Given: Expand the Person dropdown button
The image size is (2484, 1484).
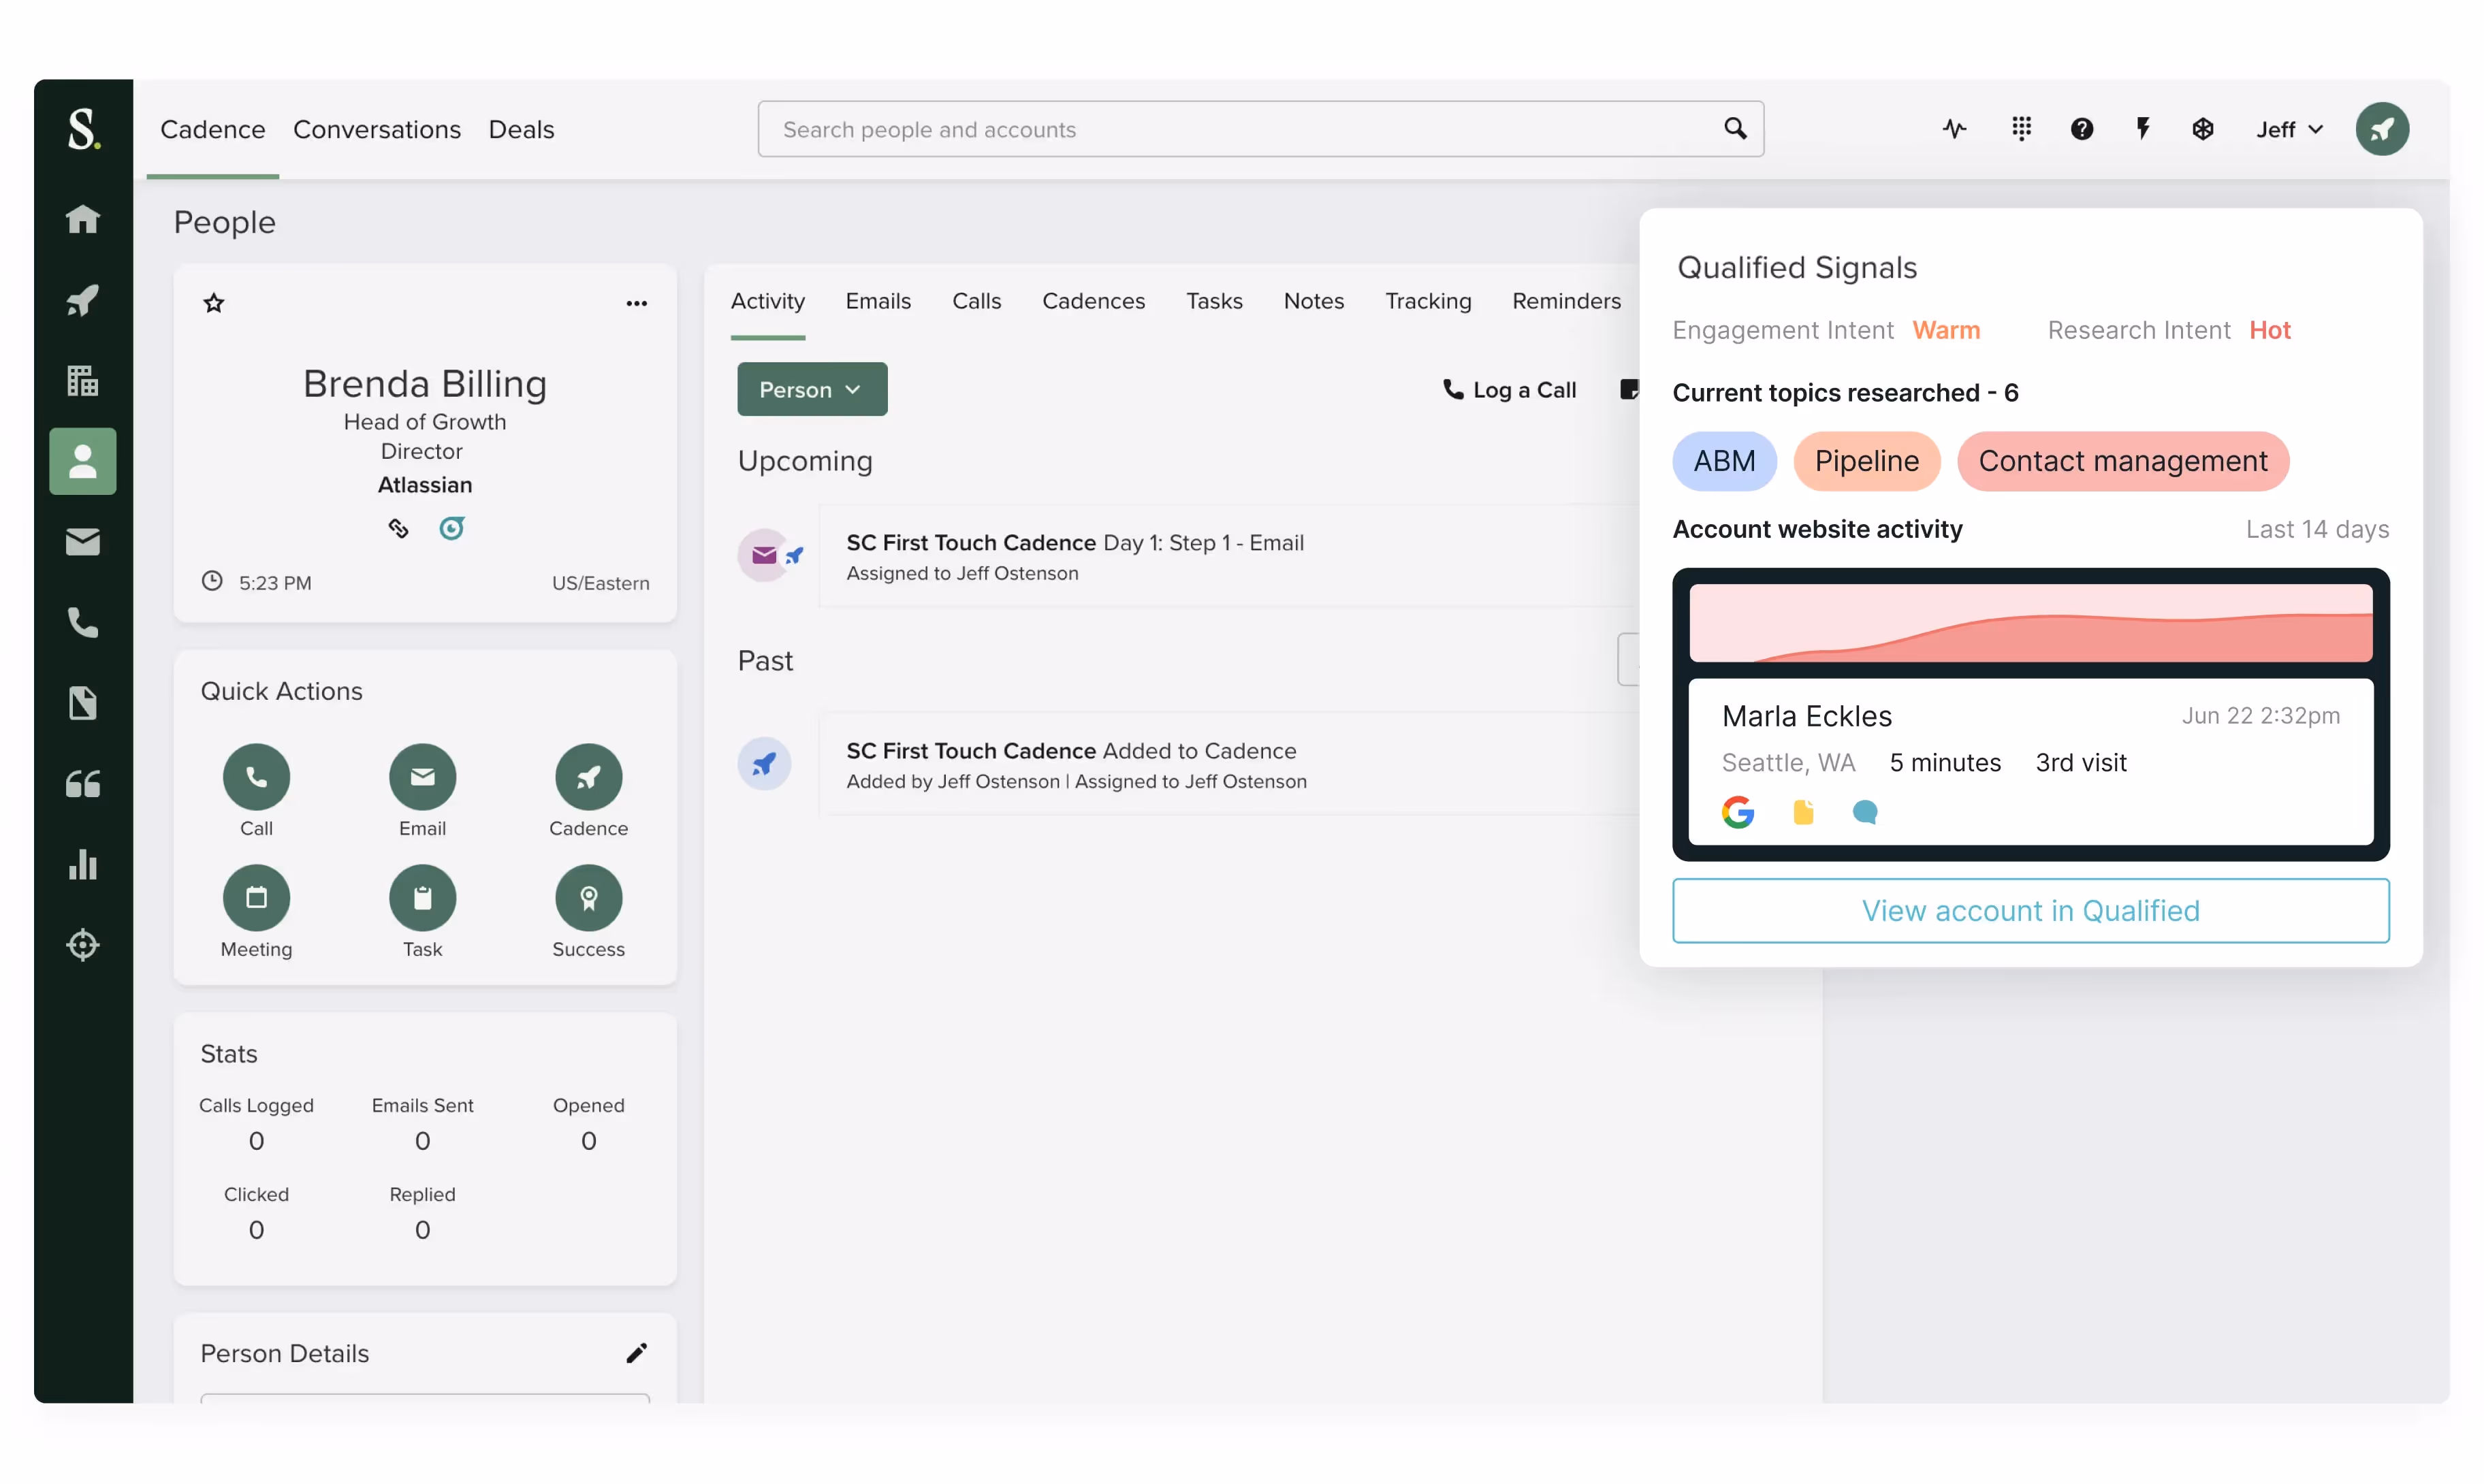Looking at the screenshot, I should (811, 389).
